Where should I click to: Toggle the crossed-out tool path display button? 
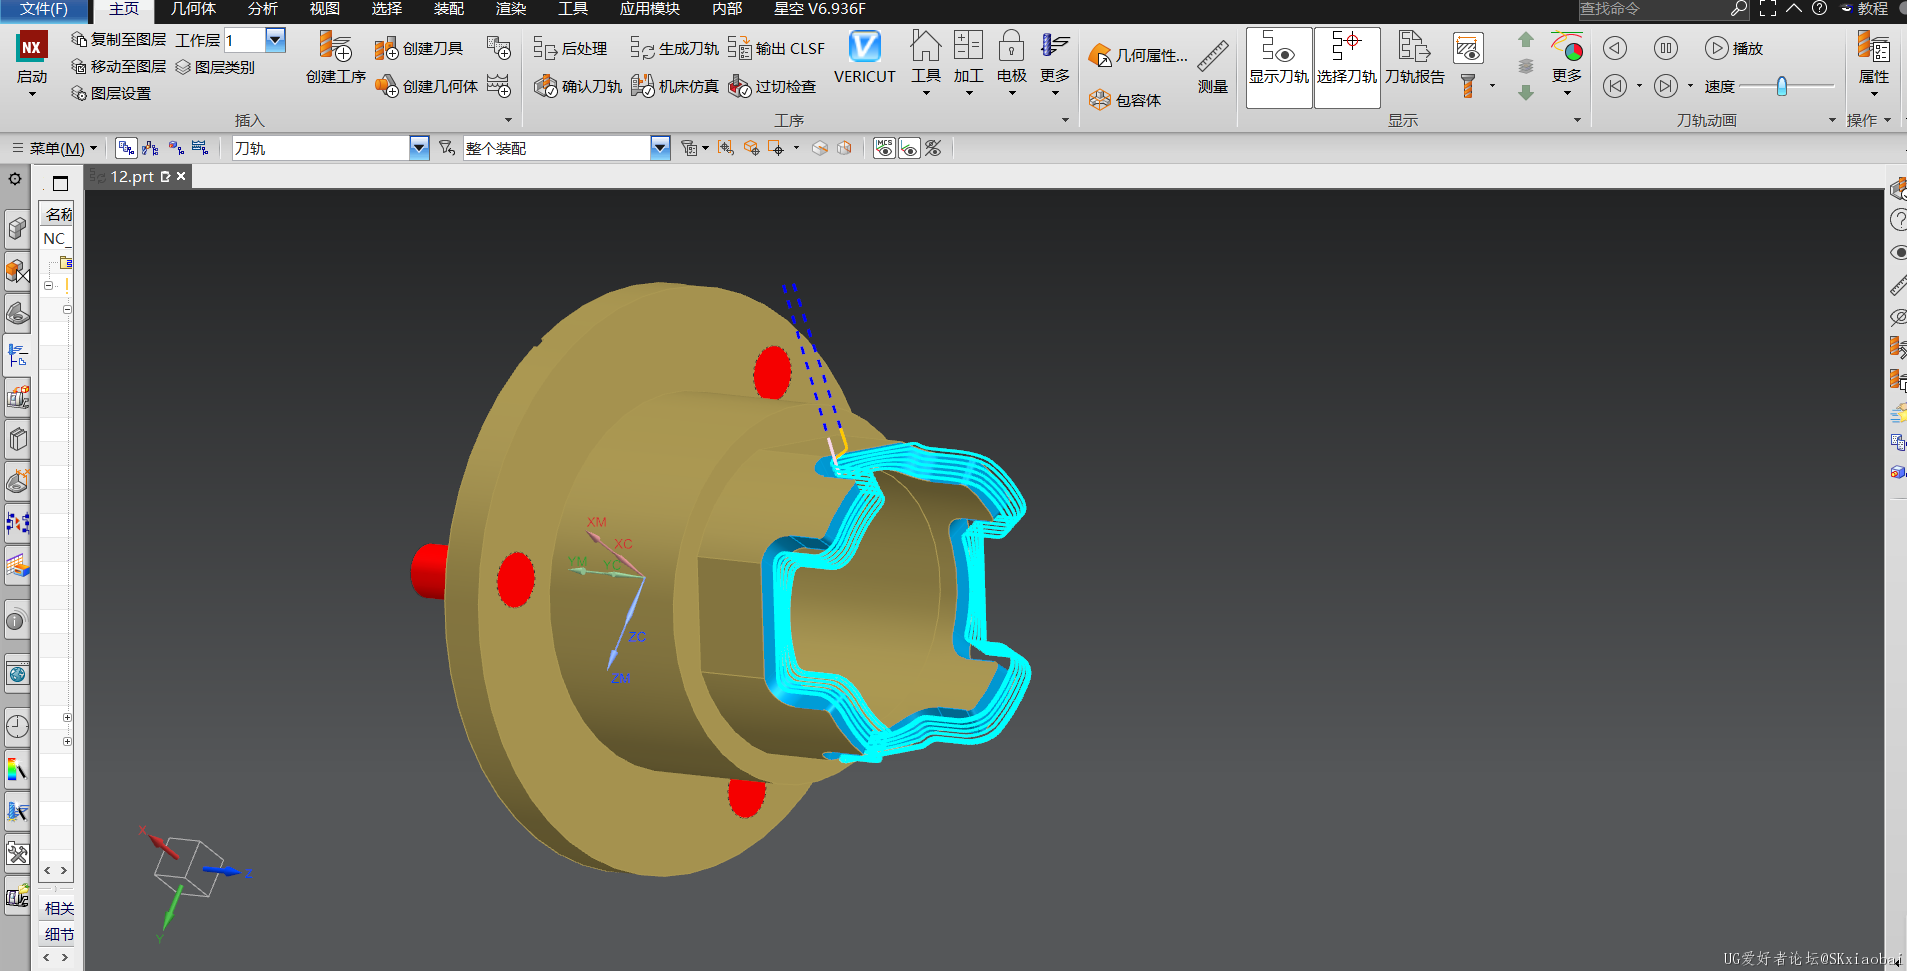click(933, 148)
